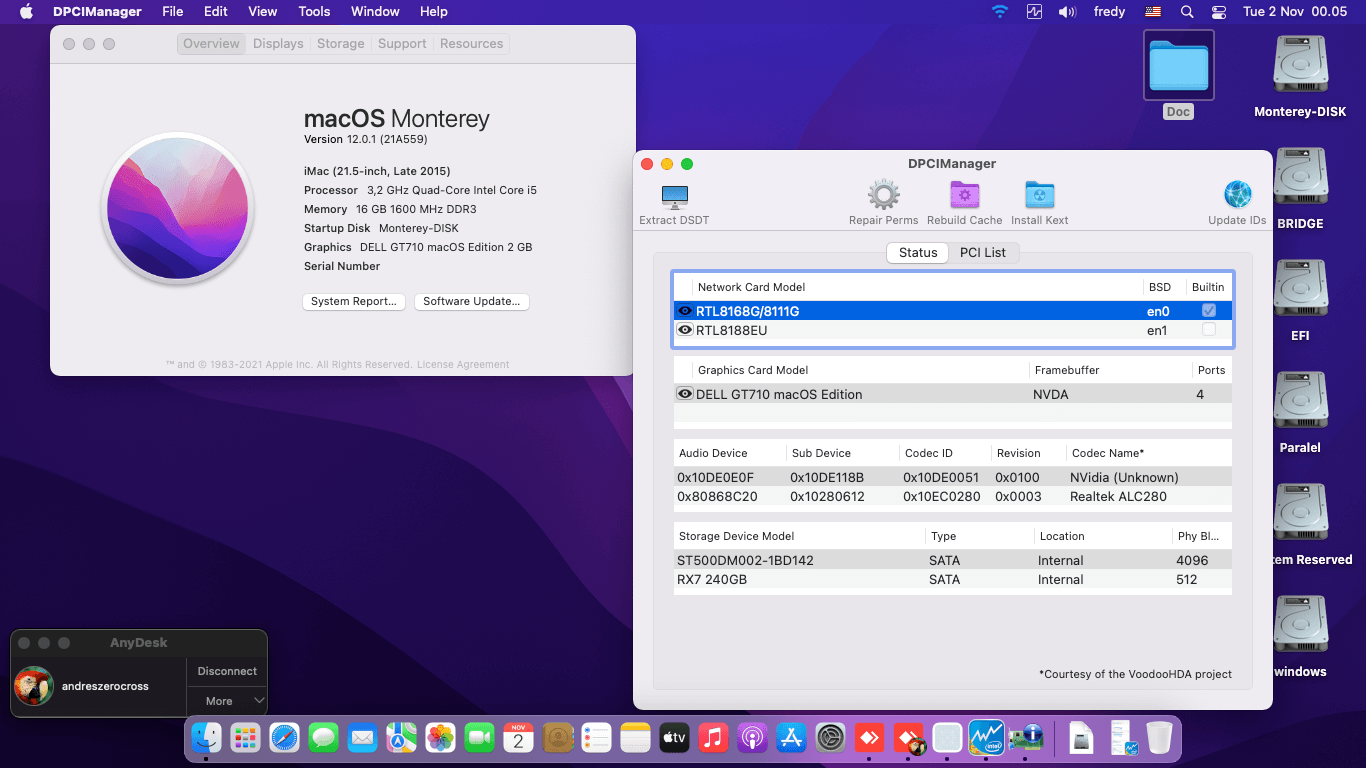Viewport: 1366px width, 768px height.
Task: Select the Status tab in DPCIManager
Action: click(918, 252)
